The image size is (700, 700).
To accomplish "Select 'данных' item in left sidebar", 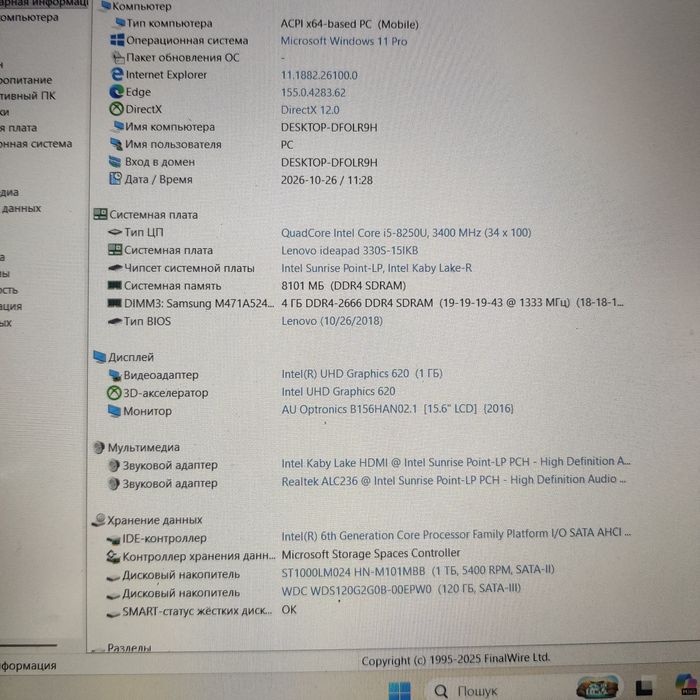I will [21, 208].
